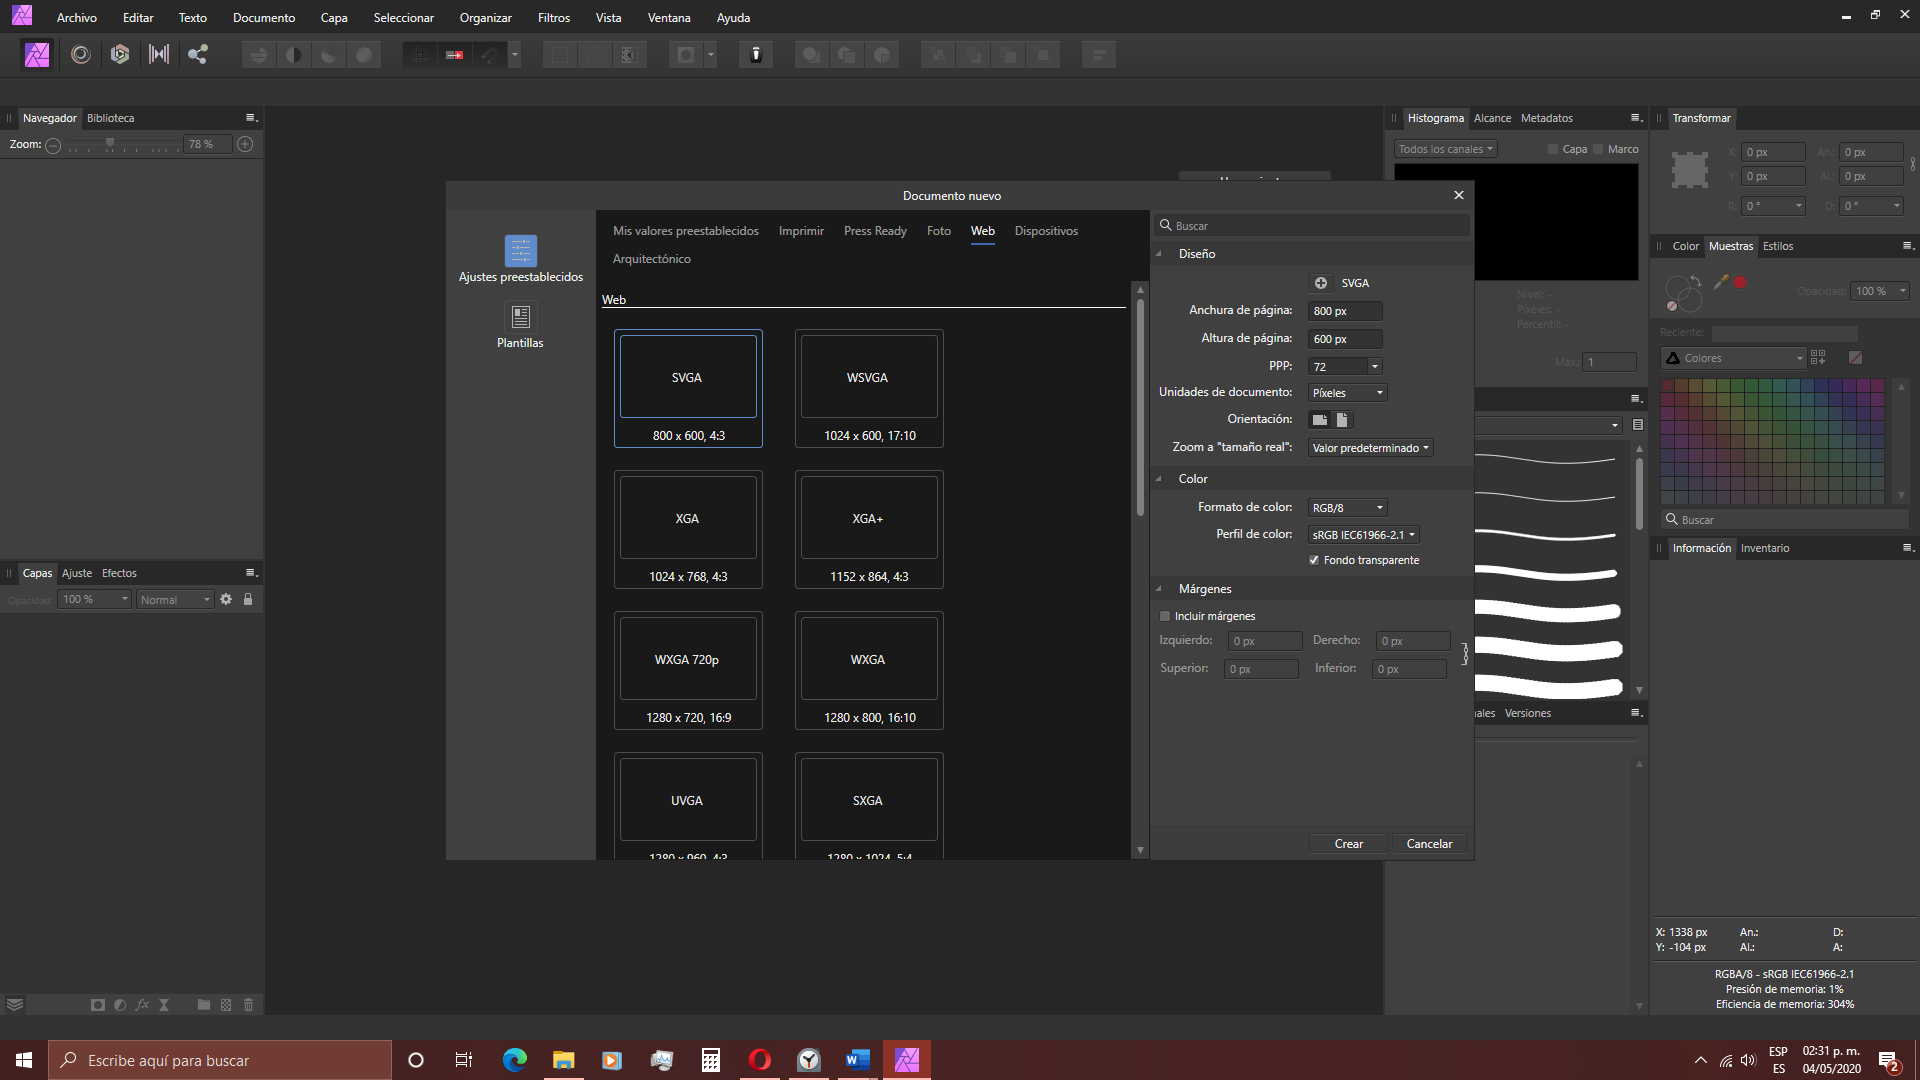Viewport: 1920px width, 1080px height.
Task: Open Formato de color RGB/8 dropdown
Action: click(x=1347, y=508)
